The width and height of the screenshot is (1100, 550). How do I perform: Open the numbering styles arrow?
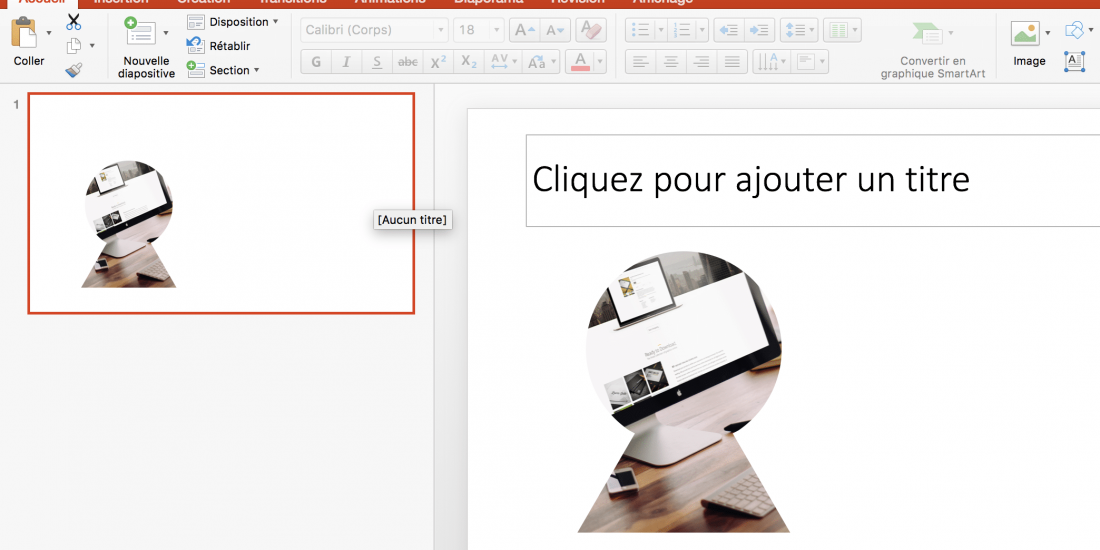pos(702,30)
